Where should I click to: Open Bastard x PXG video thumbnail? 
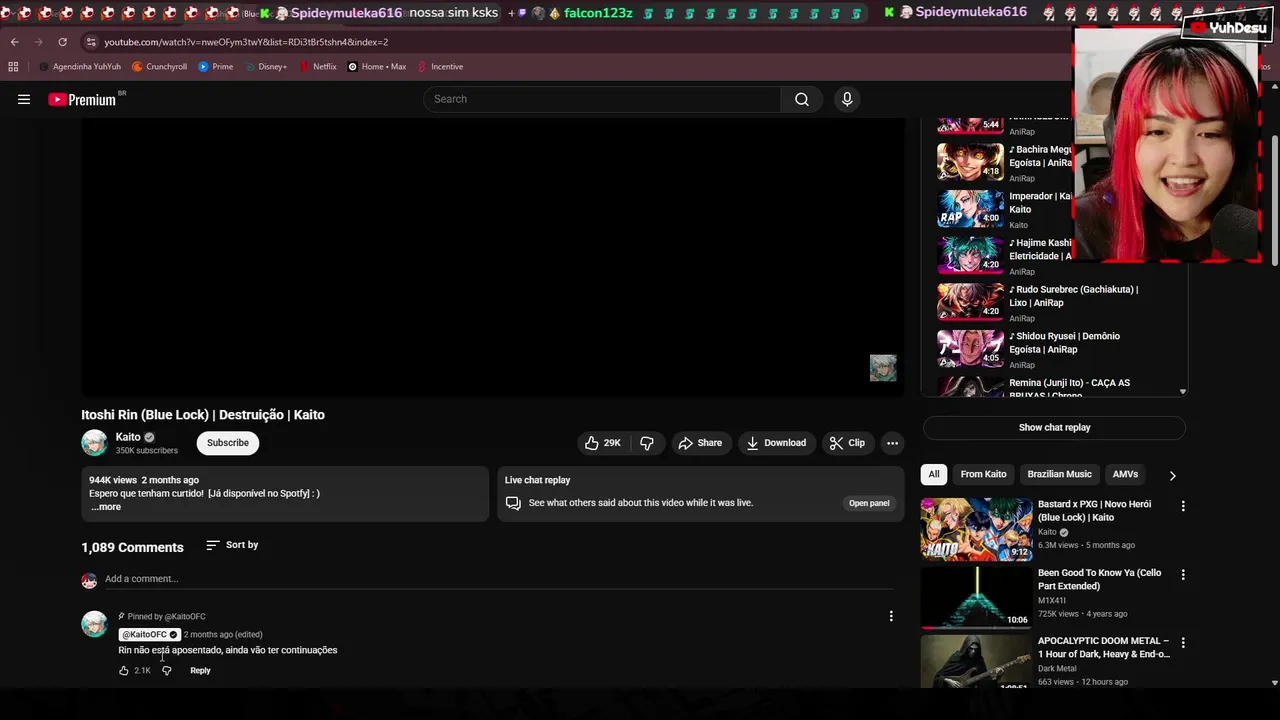976,529
